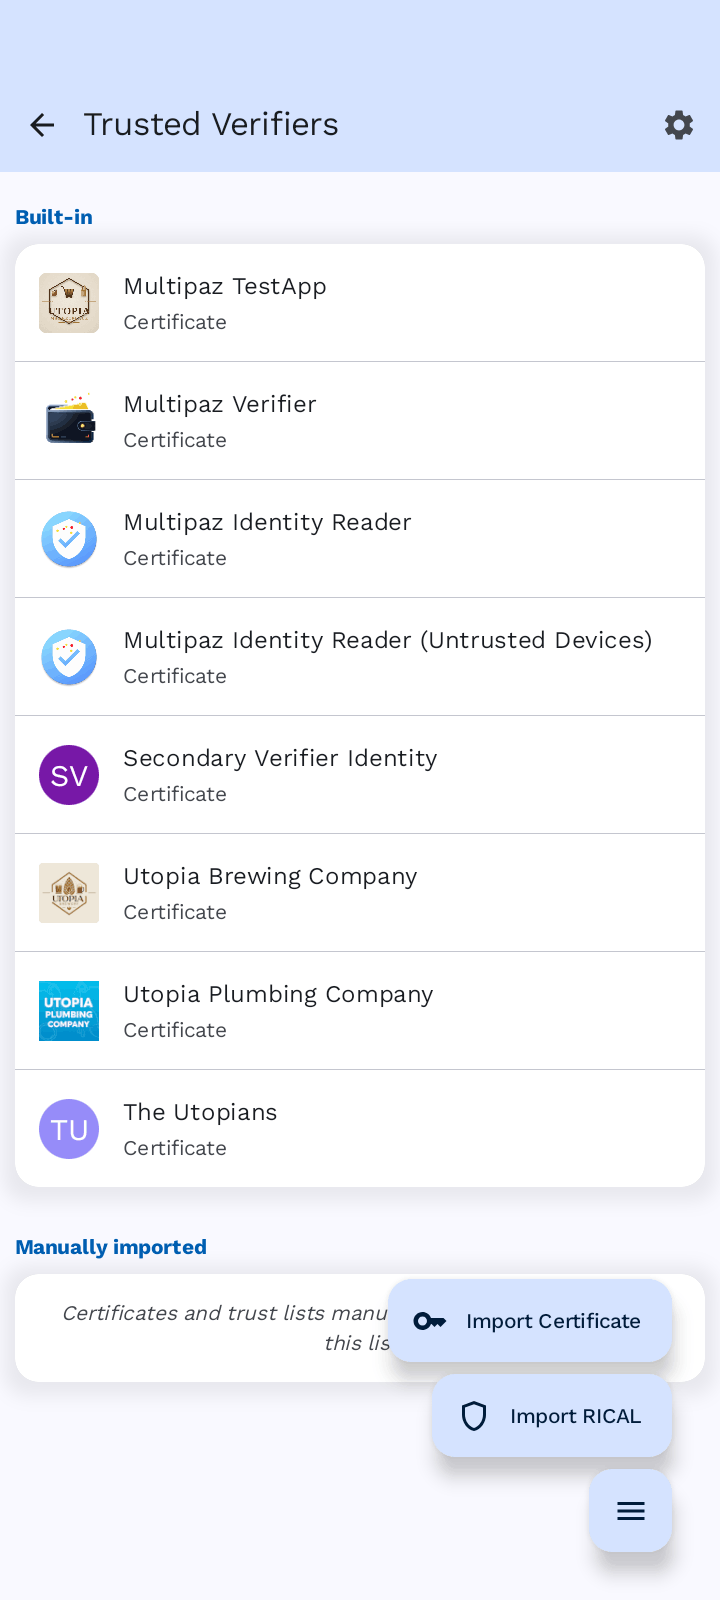Open the Utopia Plumbing Company list item
This screenshot has width=720, height=1600.
pos(360,1011)
